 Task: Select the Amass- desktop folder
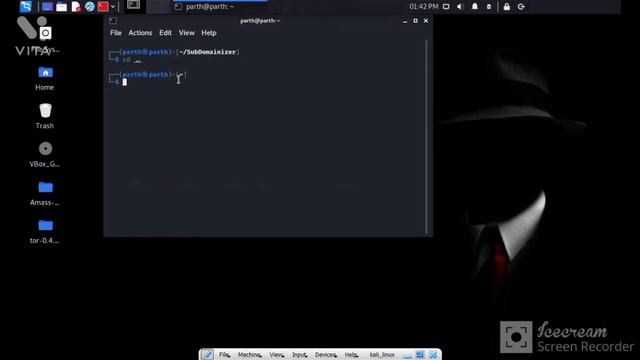click(45, 193)
